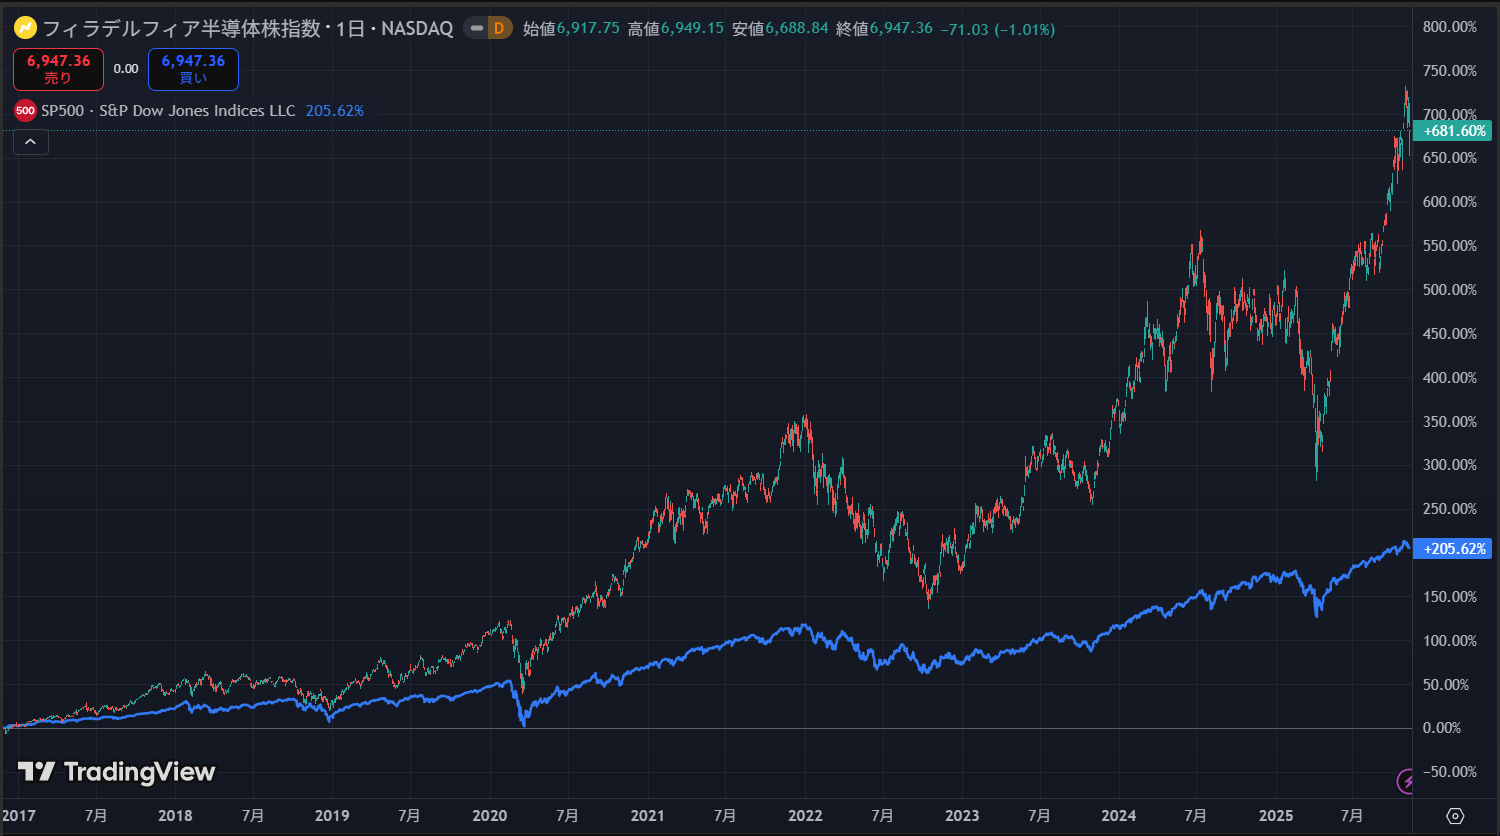Click the red SP500 badge icon

point(25,111)
